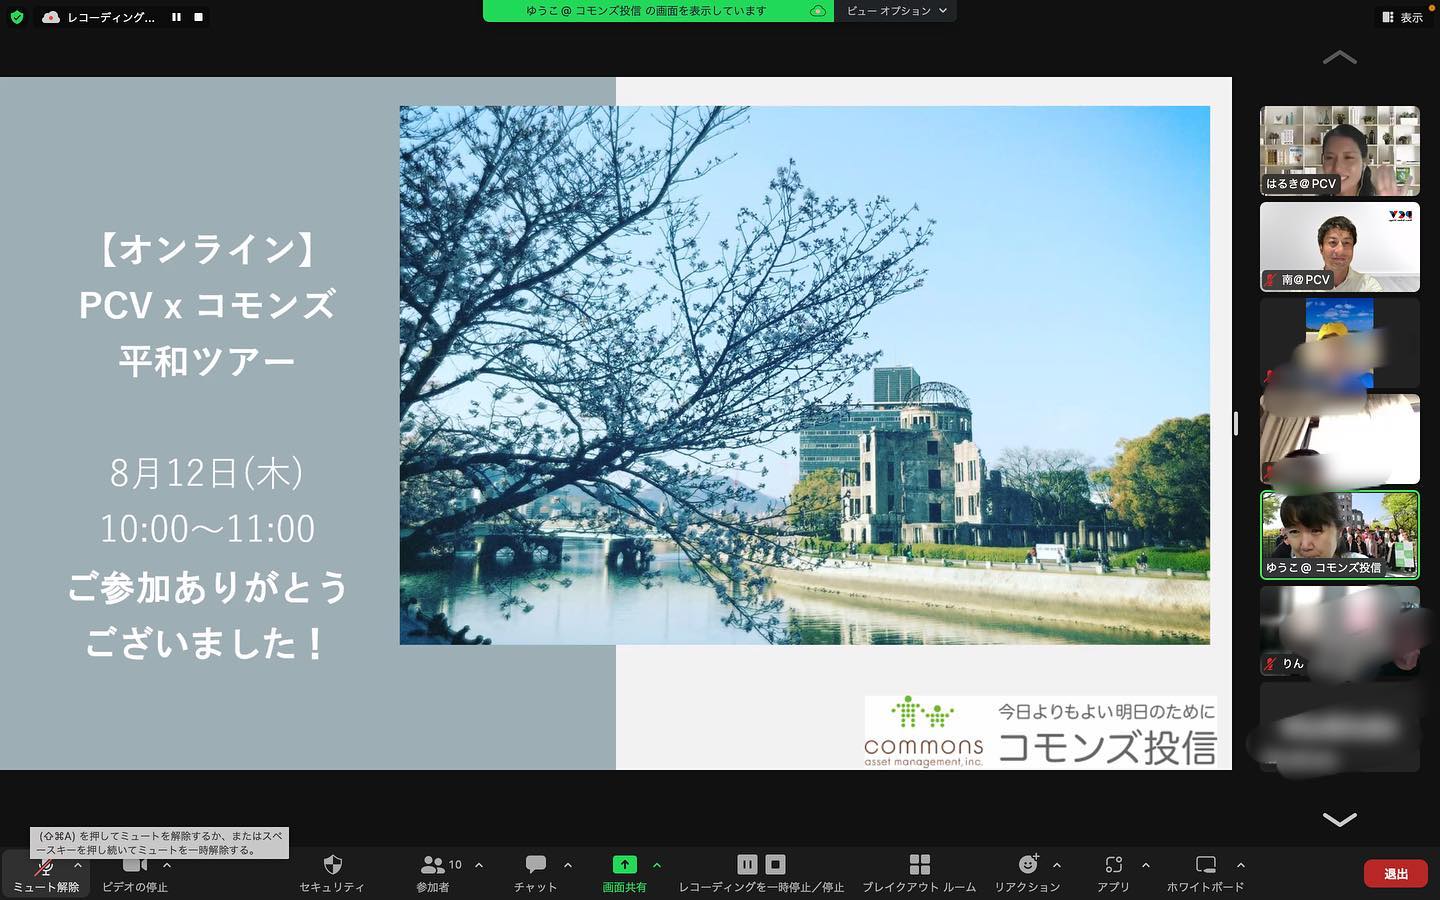Image resolution: width=1440 pixels, height=900 pixels.
Task: Select the はるき@PCV video thumbnail
Action: [1339, 151]
